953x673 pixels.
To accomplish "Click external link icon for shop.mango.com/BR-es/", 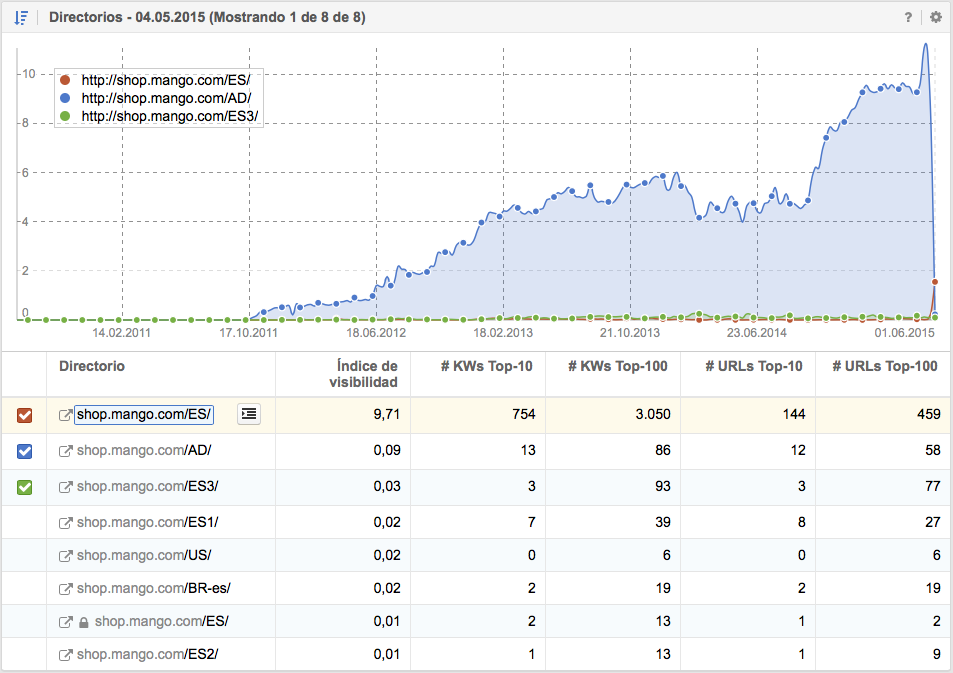I will pos(66,589).
